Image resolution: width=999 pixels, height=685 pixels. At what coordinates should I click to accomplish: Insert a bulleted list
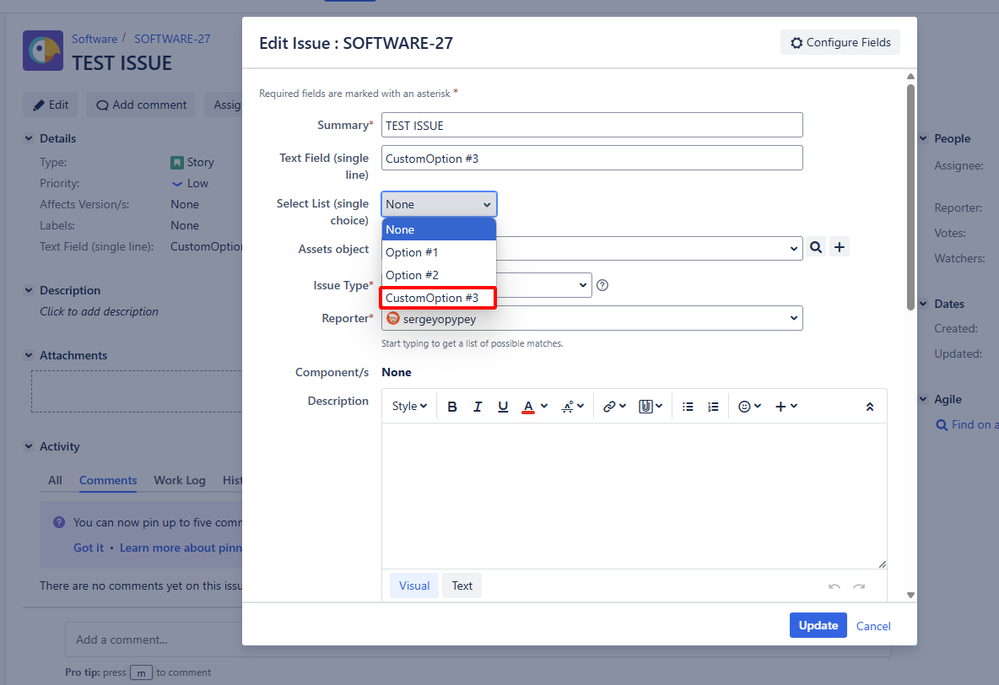687,407
